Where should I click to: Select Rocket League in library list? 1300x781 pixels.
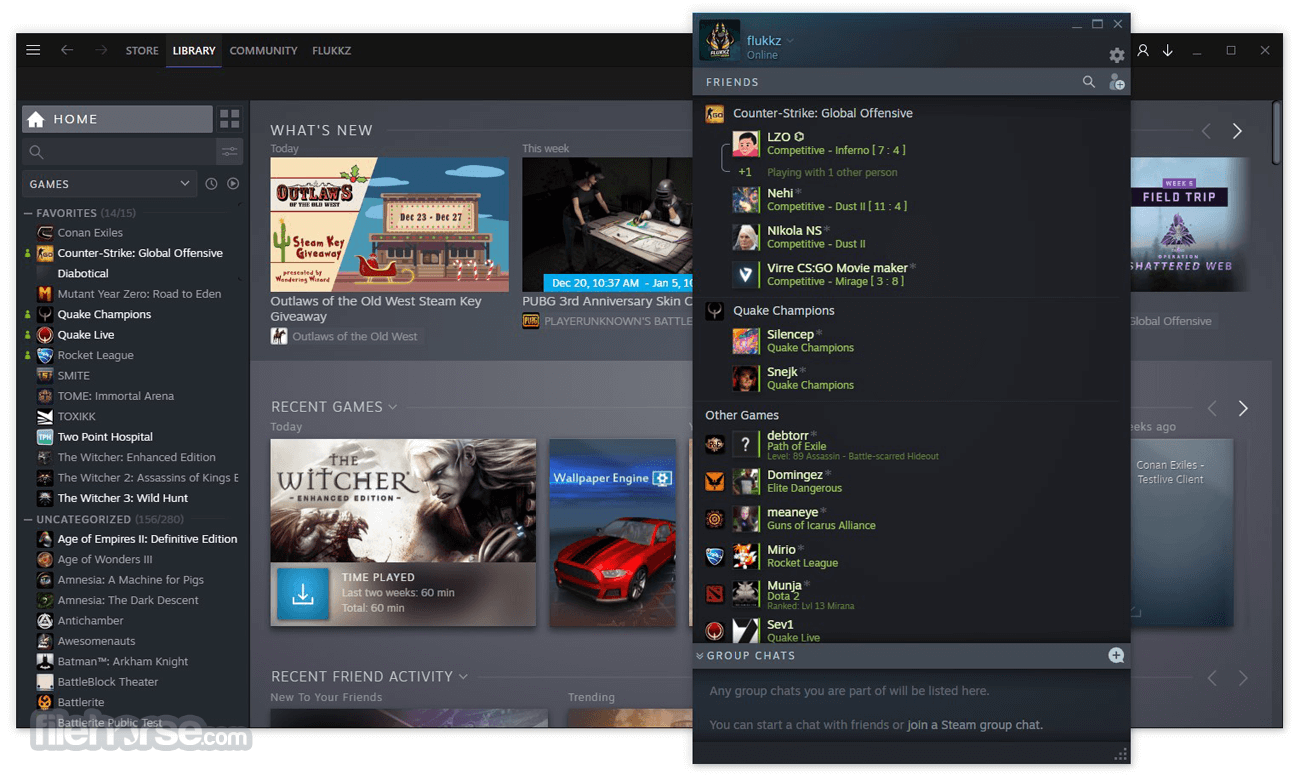coord(95,355)
